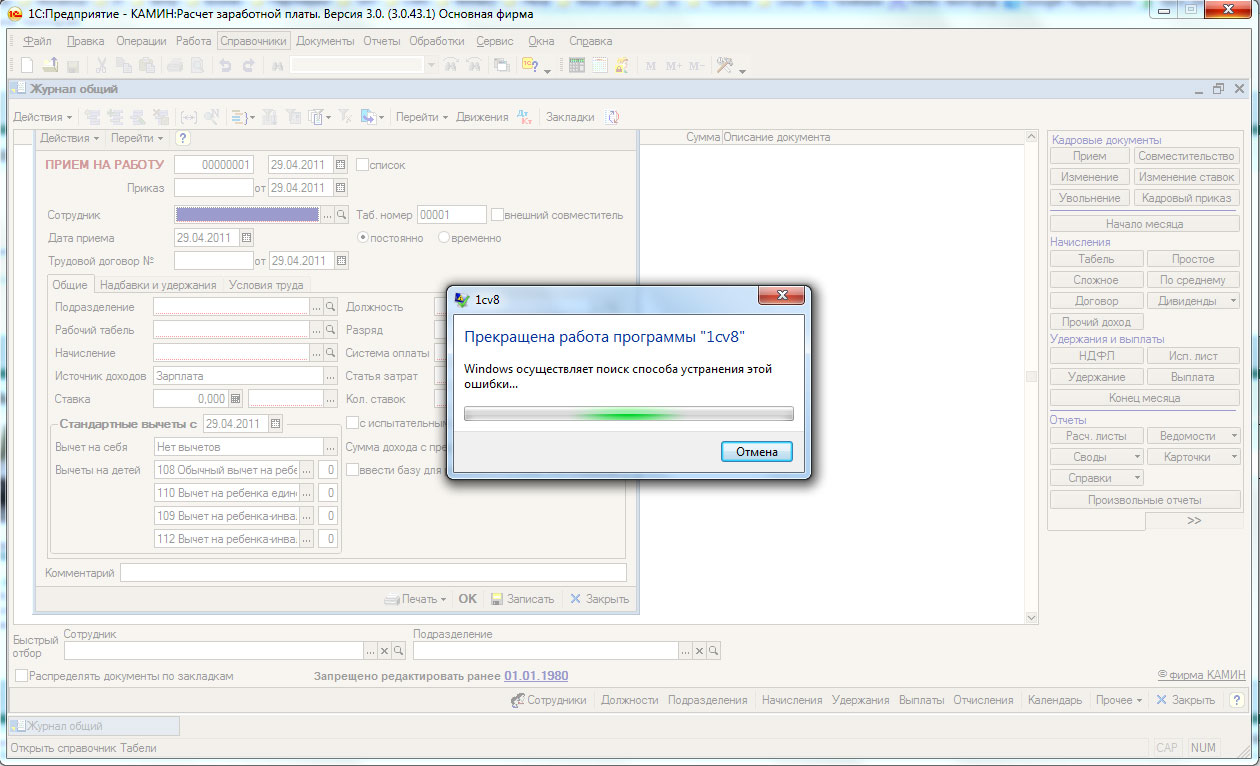
Task: Open the Карточки dropdown button
Action: click(x=1193, y=457)
